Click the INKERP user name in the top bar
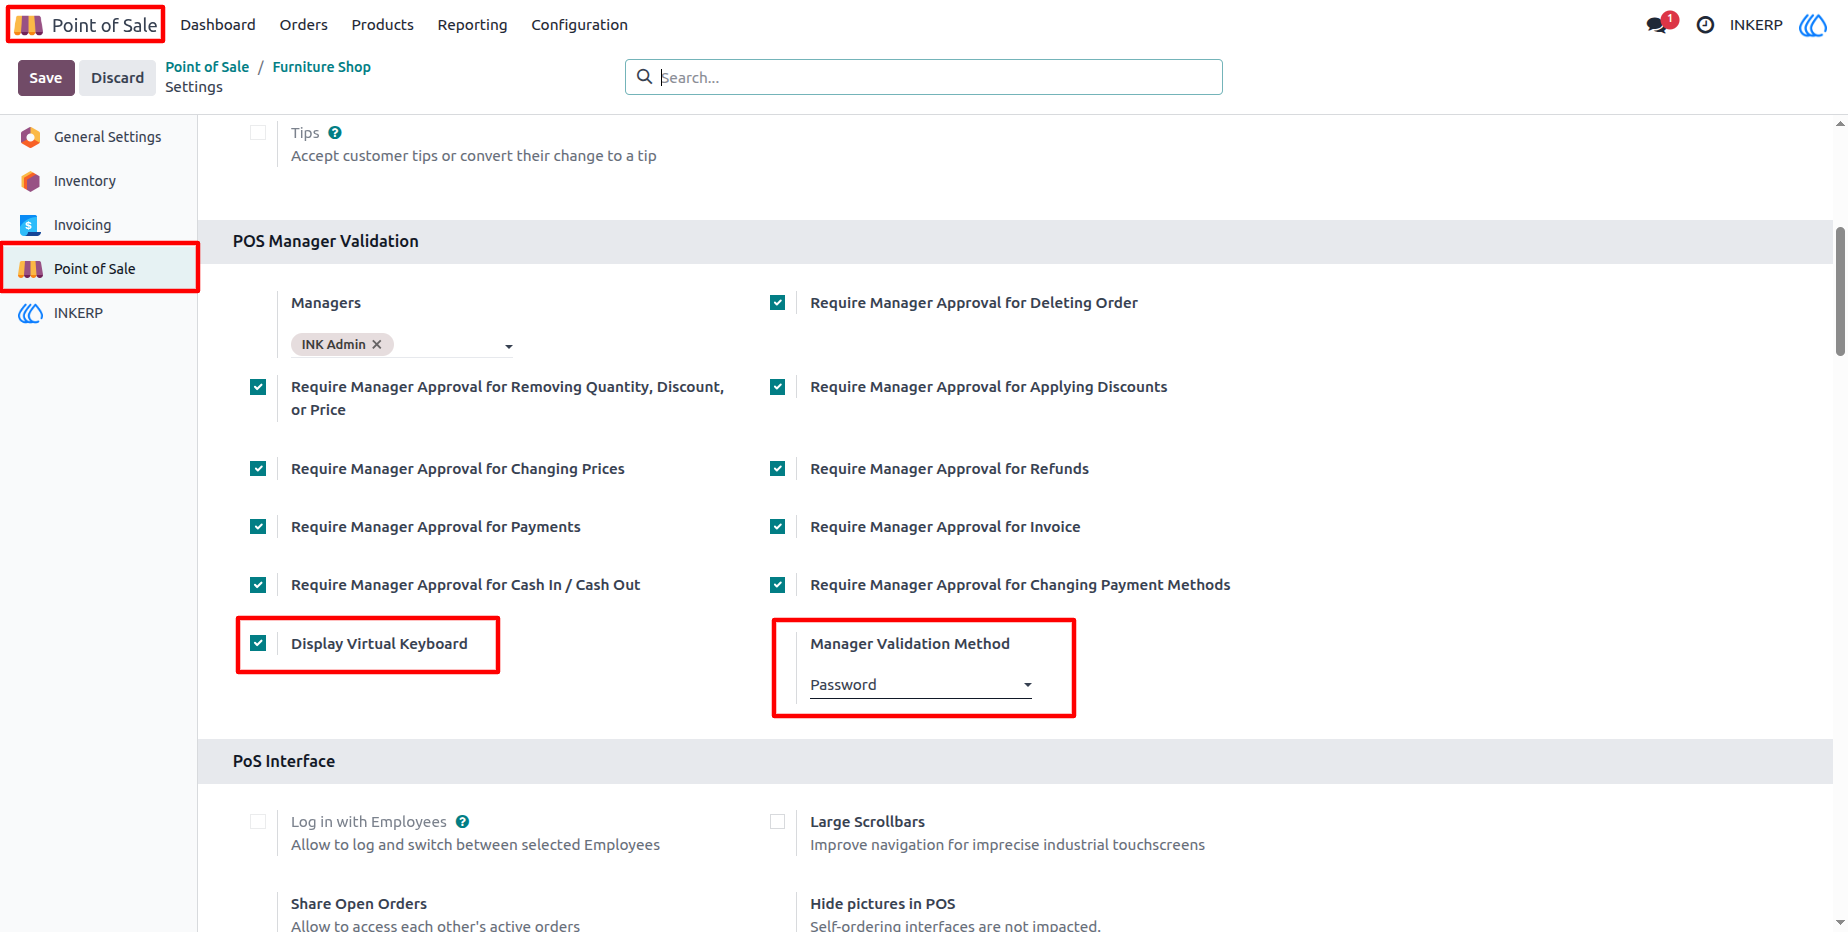 point(1756,25)
